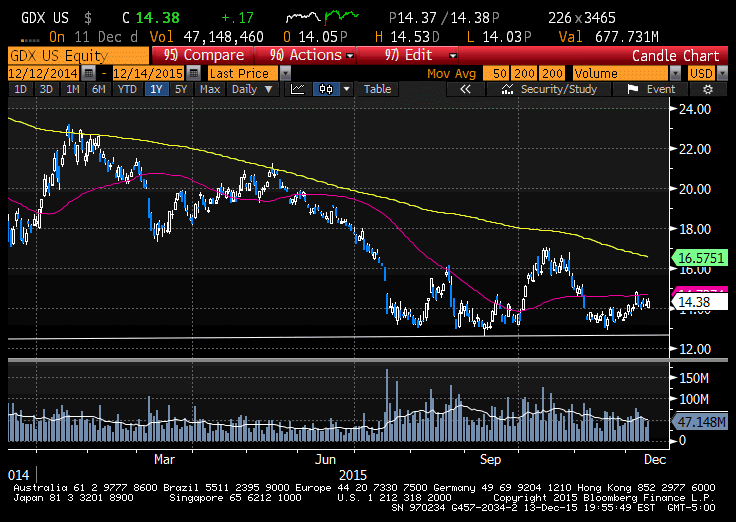This screenshot has width=736, height=522.
Task: Click the white 14.38 last price label
Action: coord(700,302)
